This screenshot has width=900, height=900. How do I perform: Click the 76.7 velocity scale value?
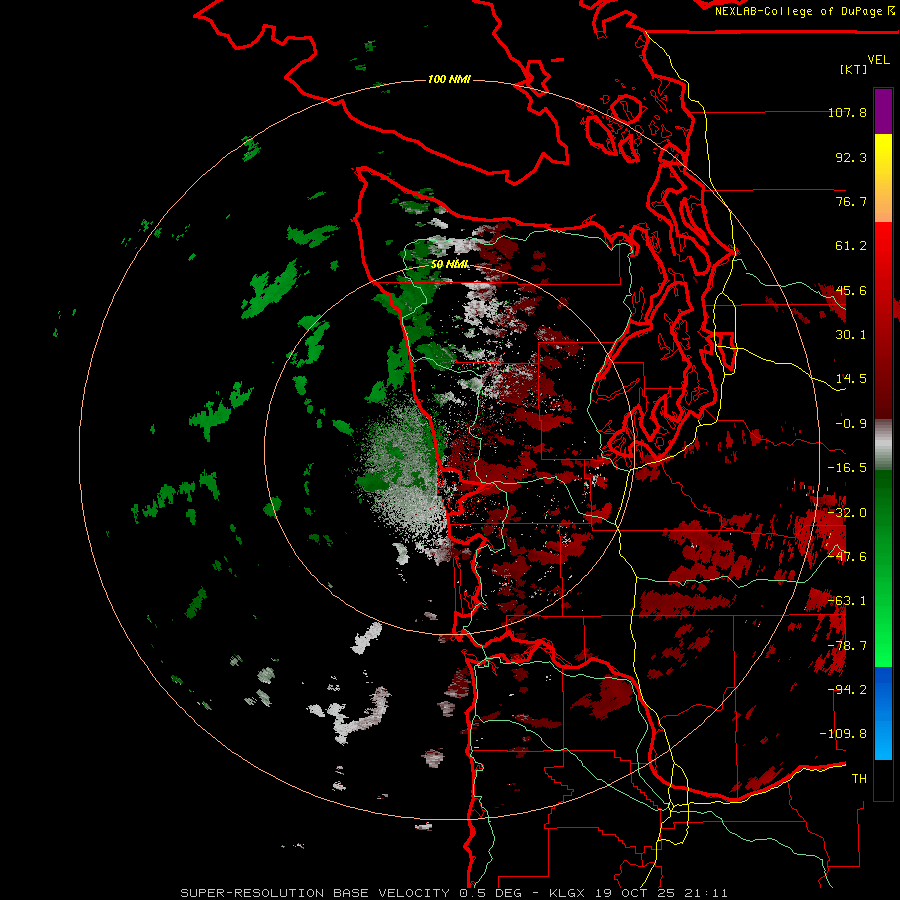[851, 201]
